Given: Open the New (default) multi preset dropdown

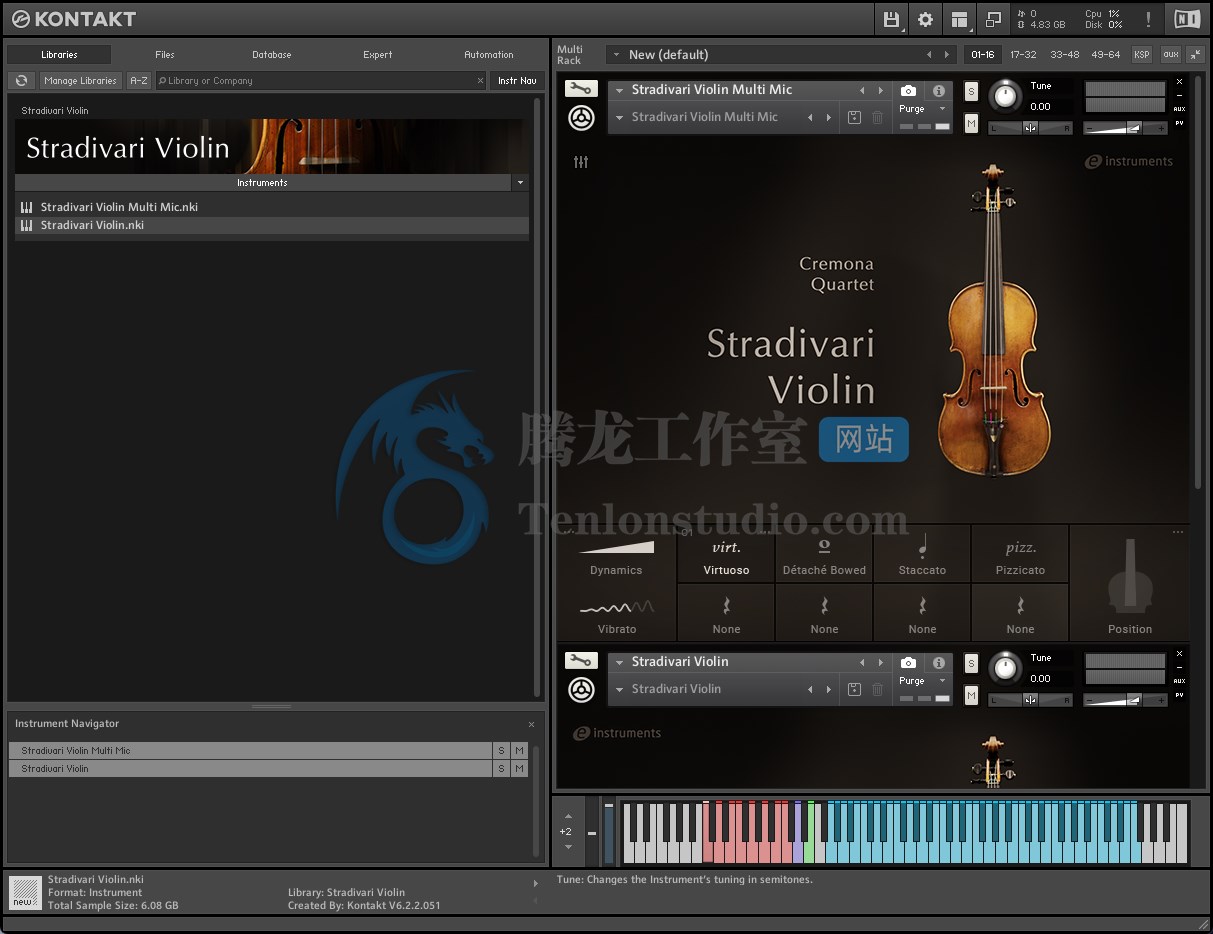Looking at the screenshot, I should point(618,55).
